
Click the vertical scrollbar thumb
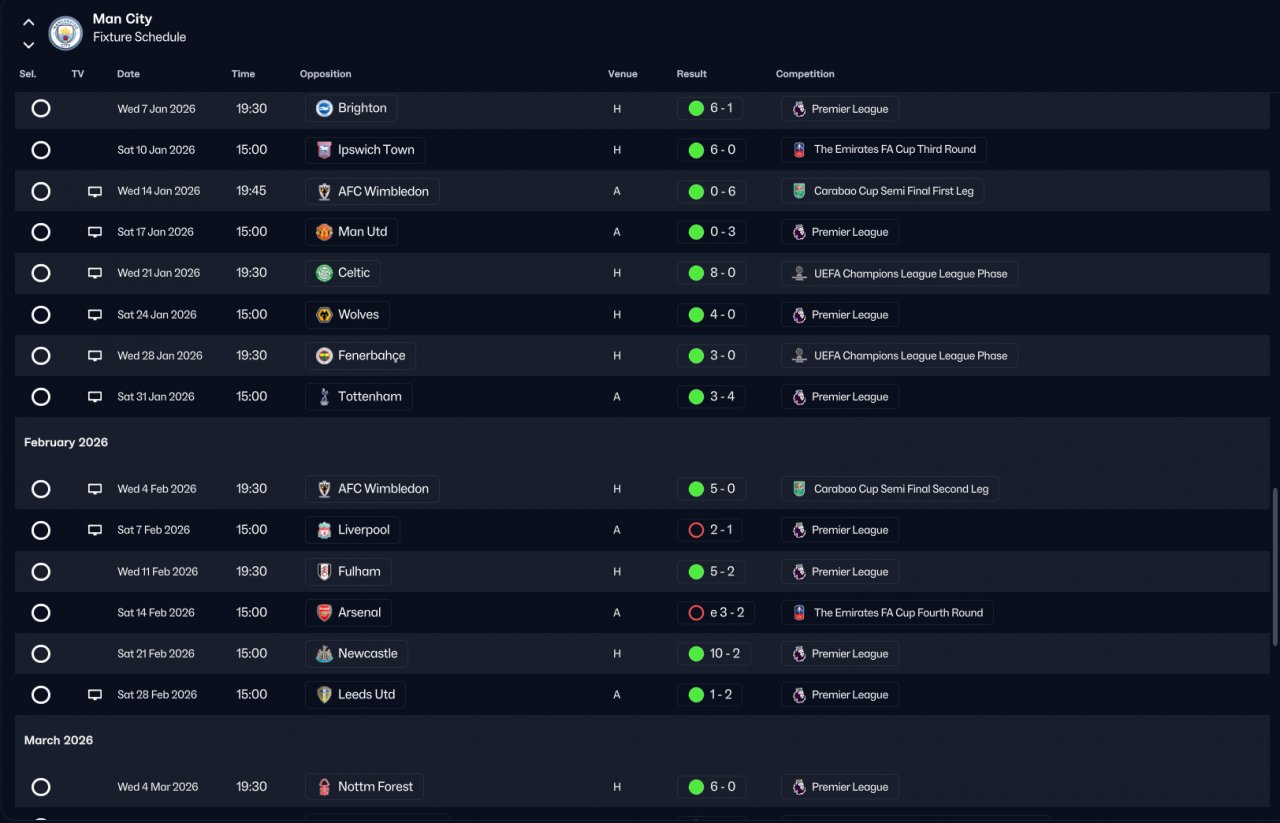pyautogui.click(x=1273, y=568)
